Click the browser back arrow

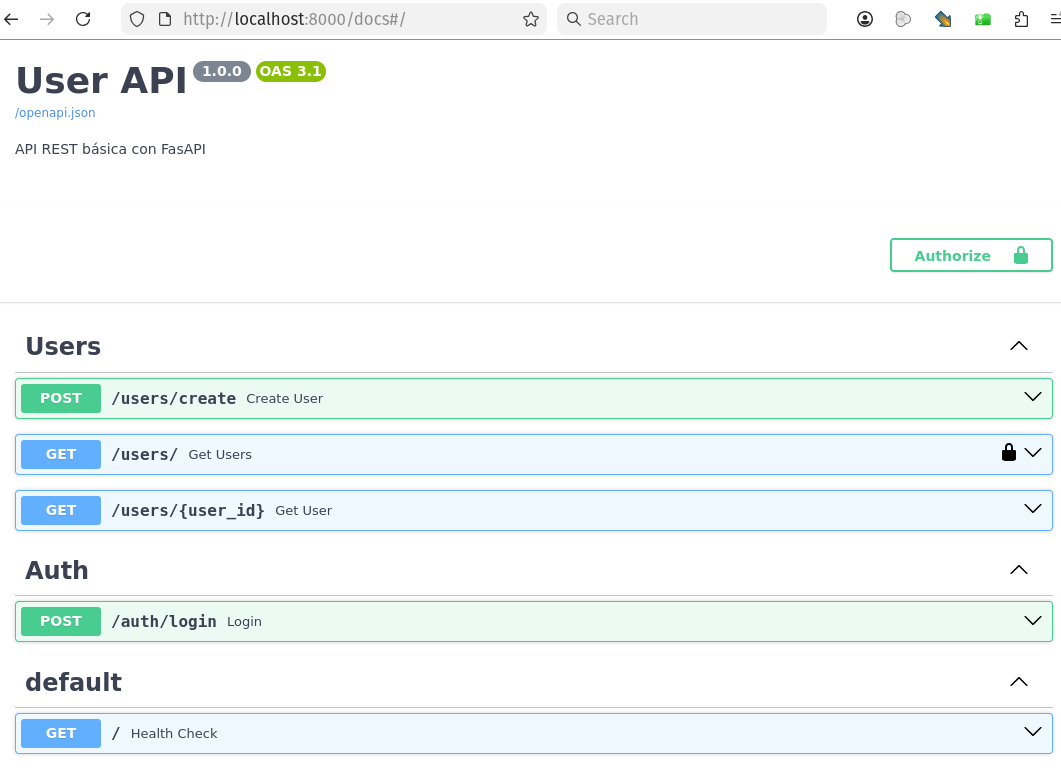tap(12, 19)
